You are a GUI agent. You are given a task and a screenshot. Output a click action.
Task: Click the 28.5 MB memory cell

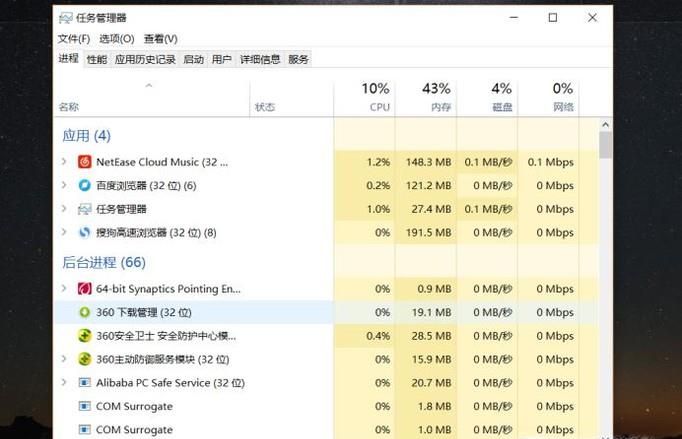[426, 335]
